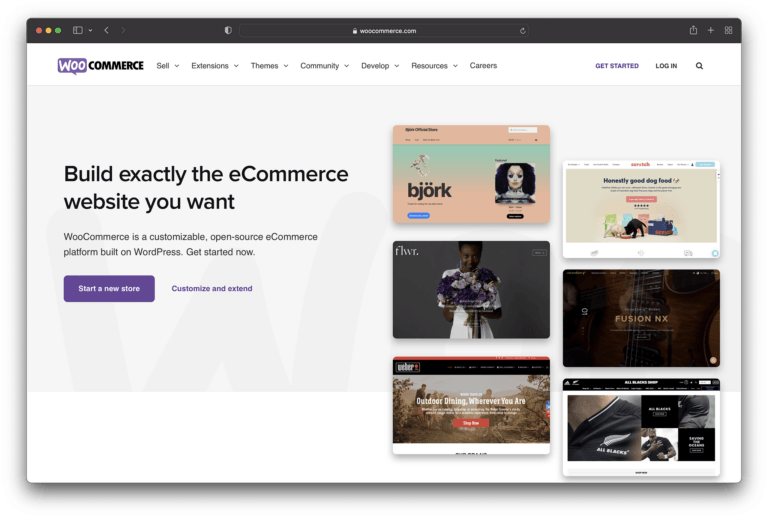Image resolution: width=768 pixels, height=518 pixels.
Task: Open the björk store showcase thumbnail
Action: click(x=471, y=174)
